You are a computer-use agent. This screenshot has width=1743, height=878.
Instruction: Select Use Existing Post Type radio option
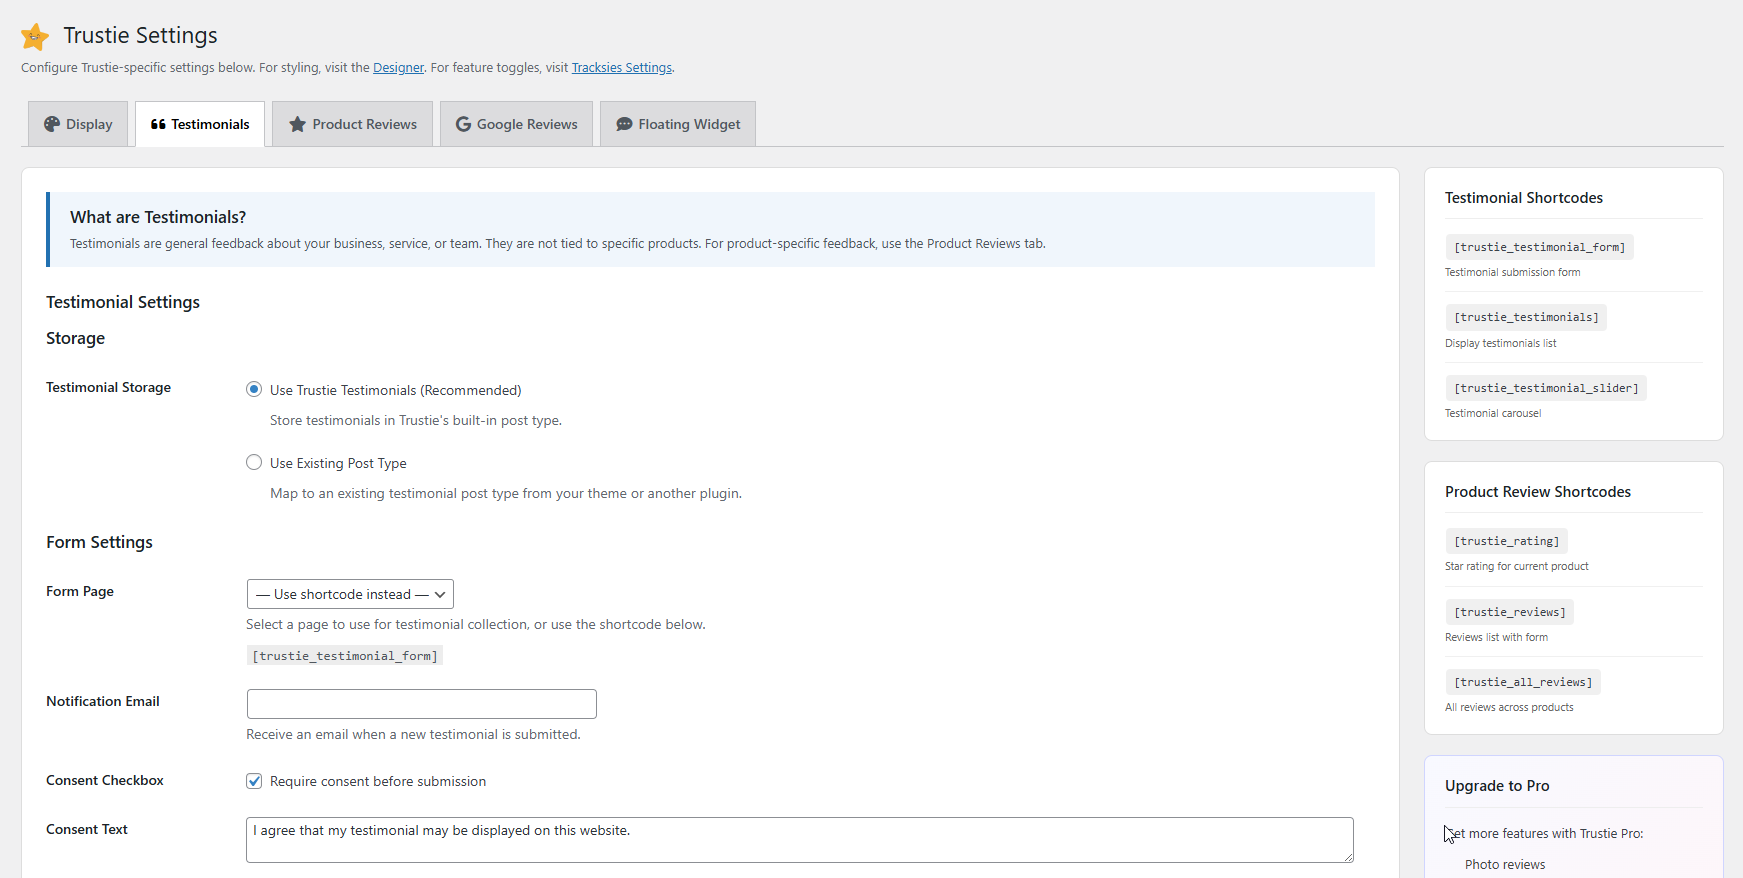point(254,462)
